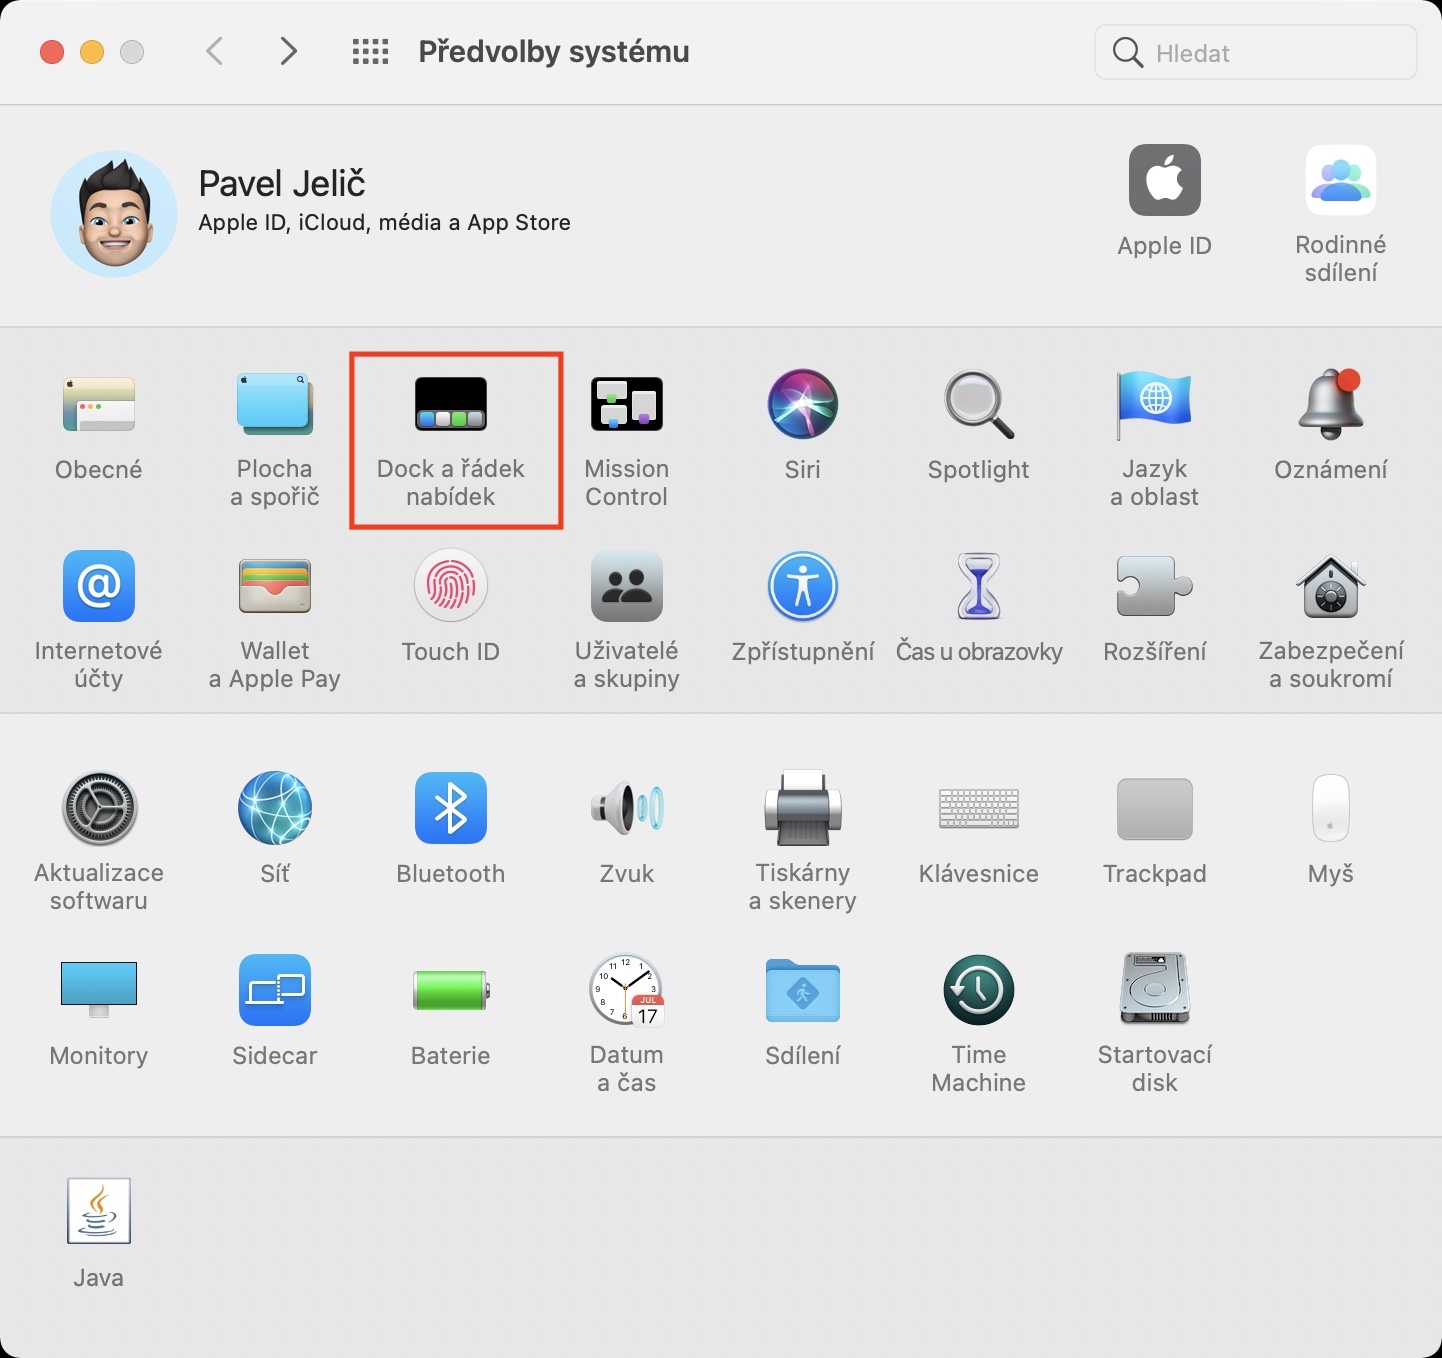Close the Předvolby systému window
The image size is (1442, 1358).
point(52,52)
